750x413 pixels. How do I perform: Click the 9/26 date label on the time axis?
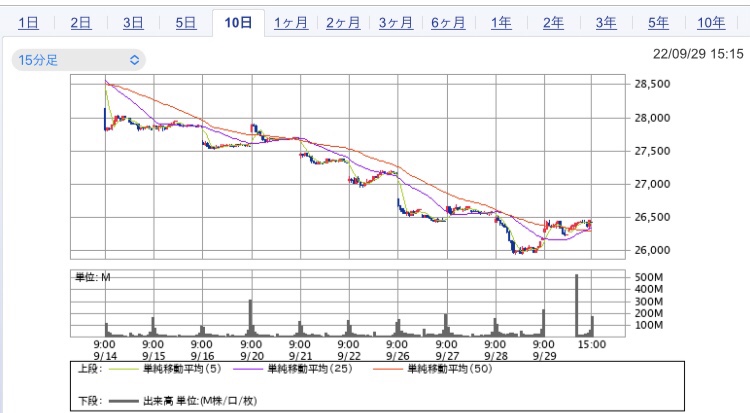coord(397,356)
